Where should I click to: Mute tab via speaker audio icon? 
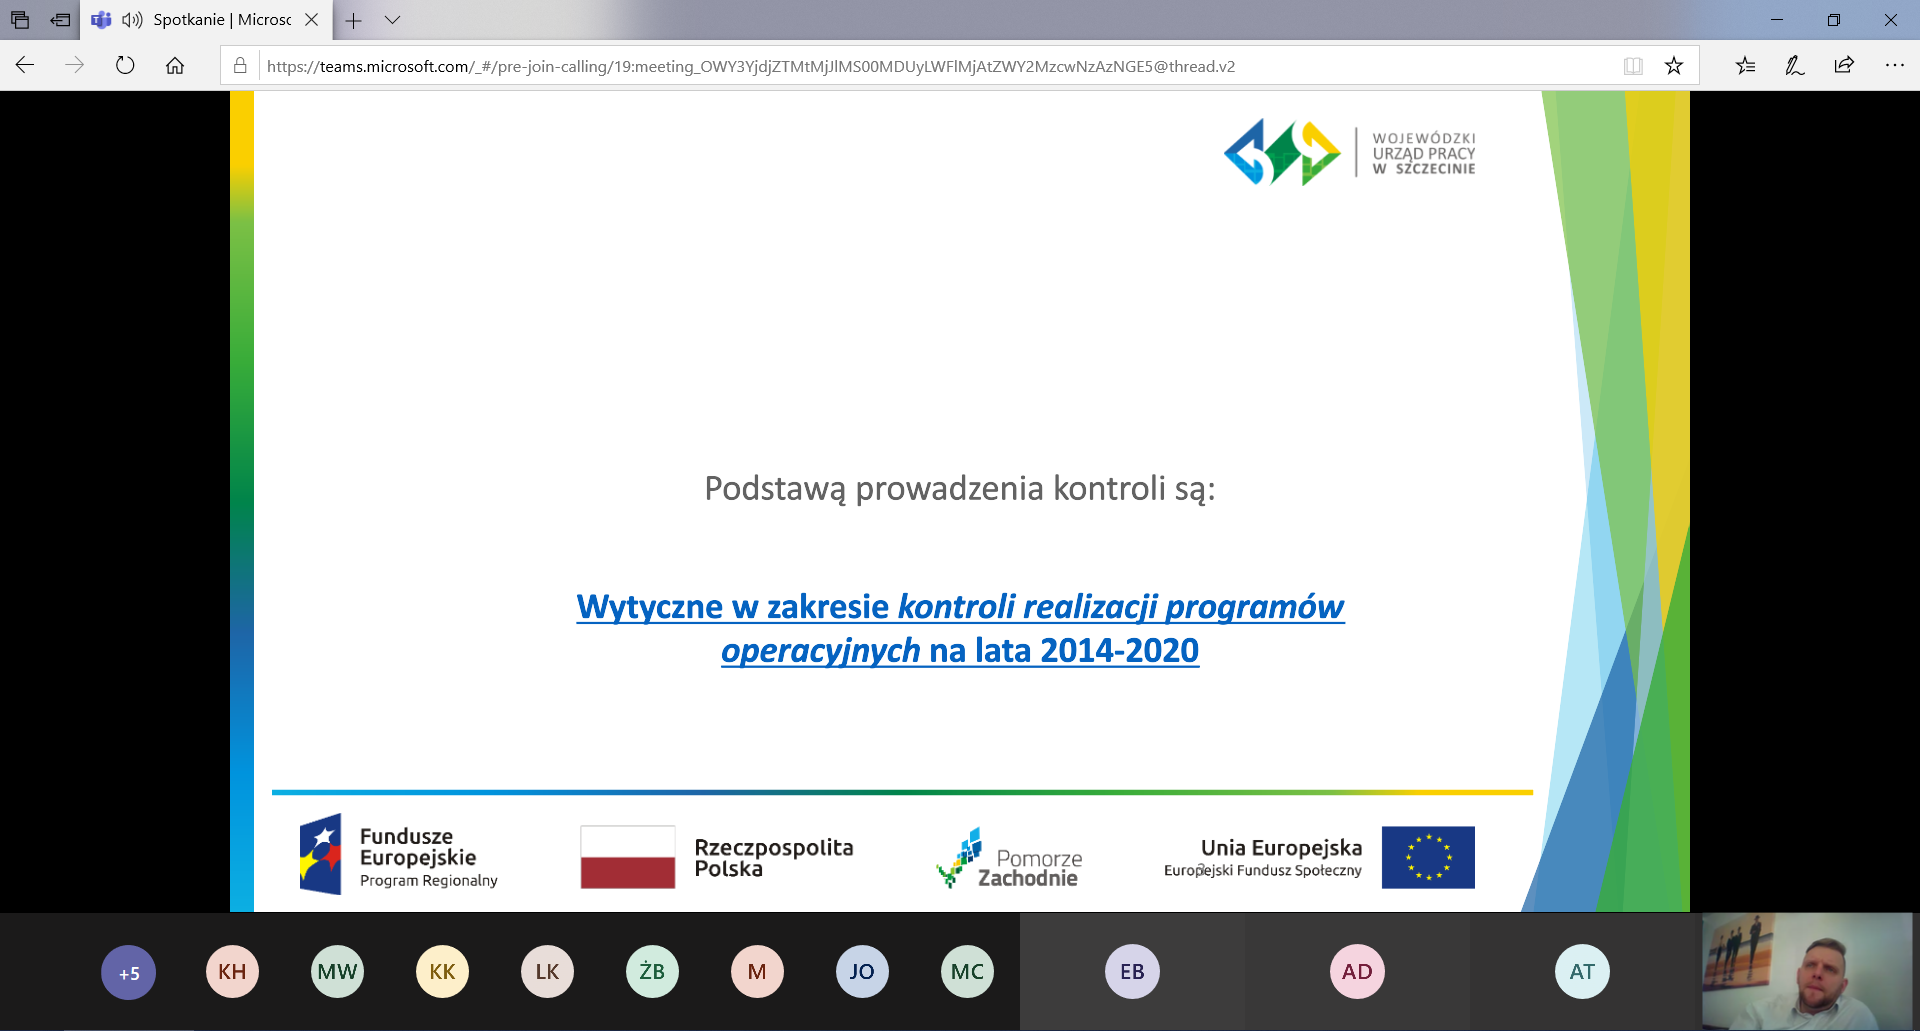[x=132, y=20]
